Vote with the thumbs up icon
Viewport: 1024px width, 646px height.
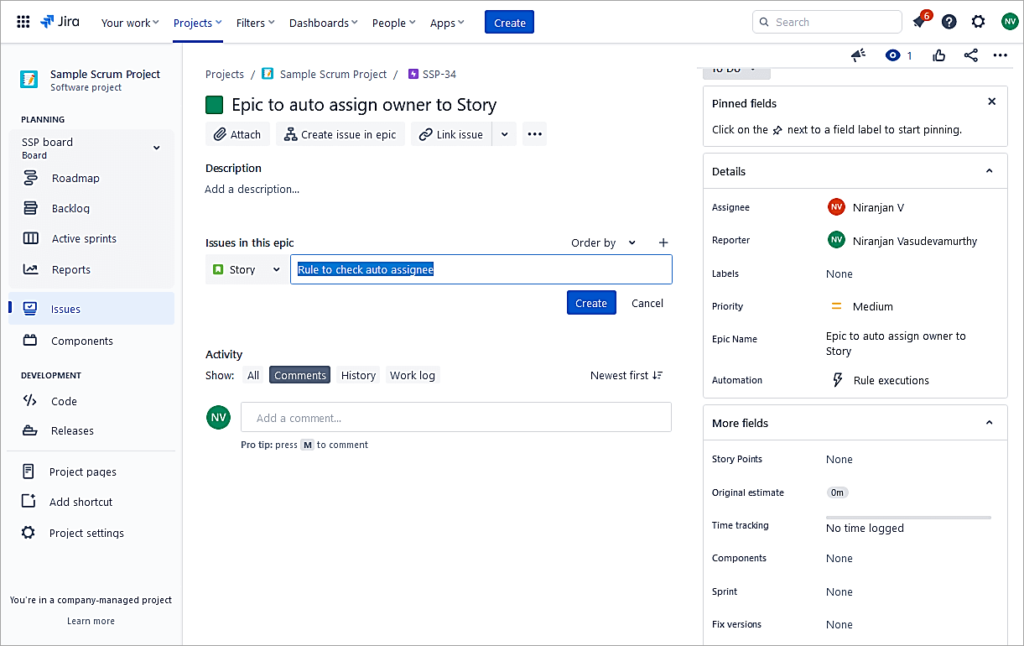coord(938,56)
